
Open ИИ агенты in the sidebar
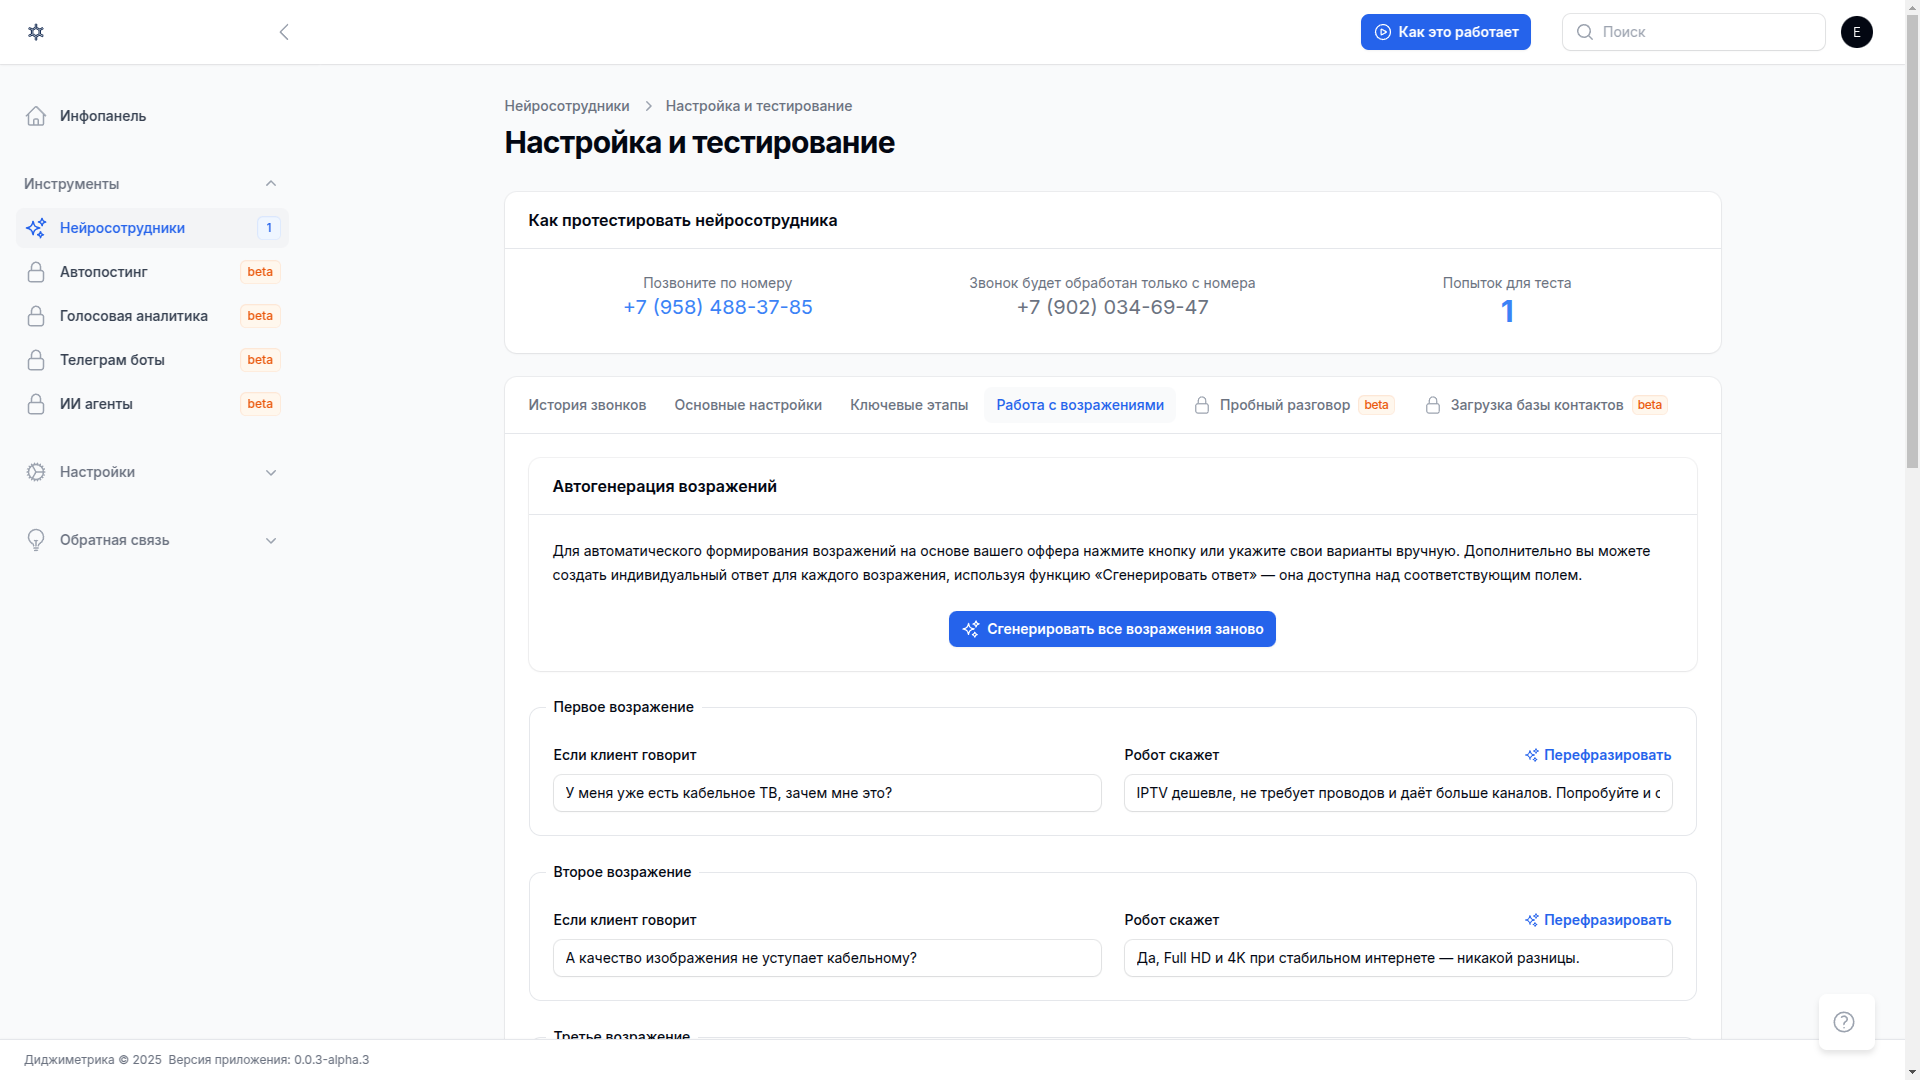click(x=152, y=404)
